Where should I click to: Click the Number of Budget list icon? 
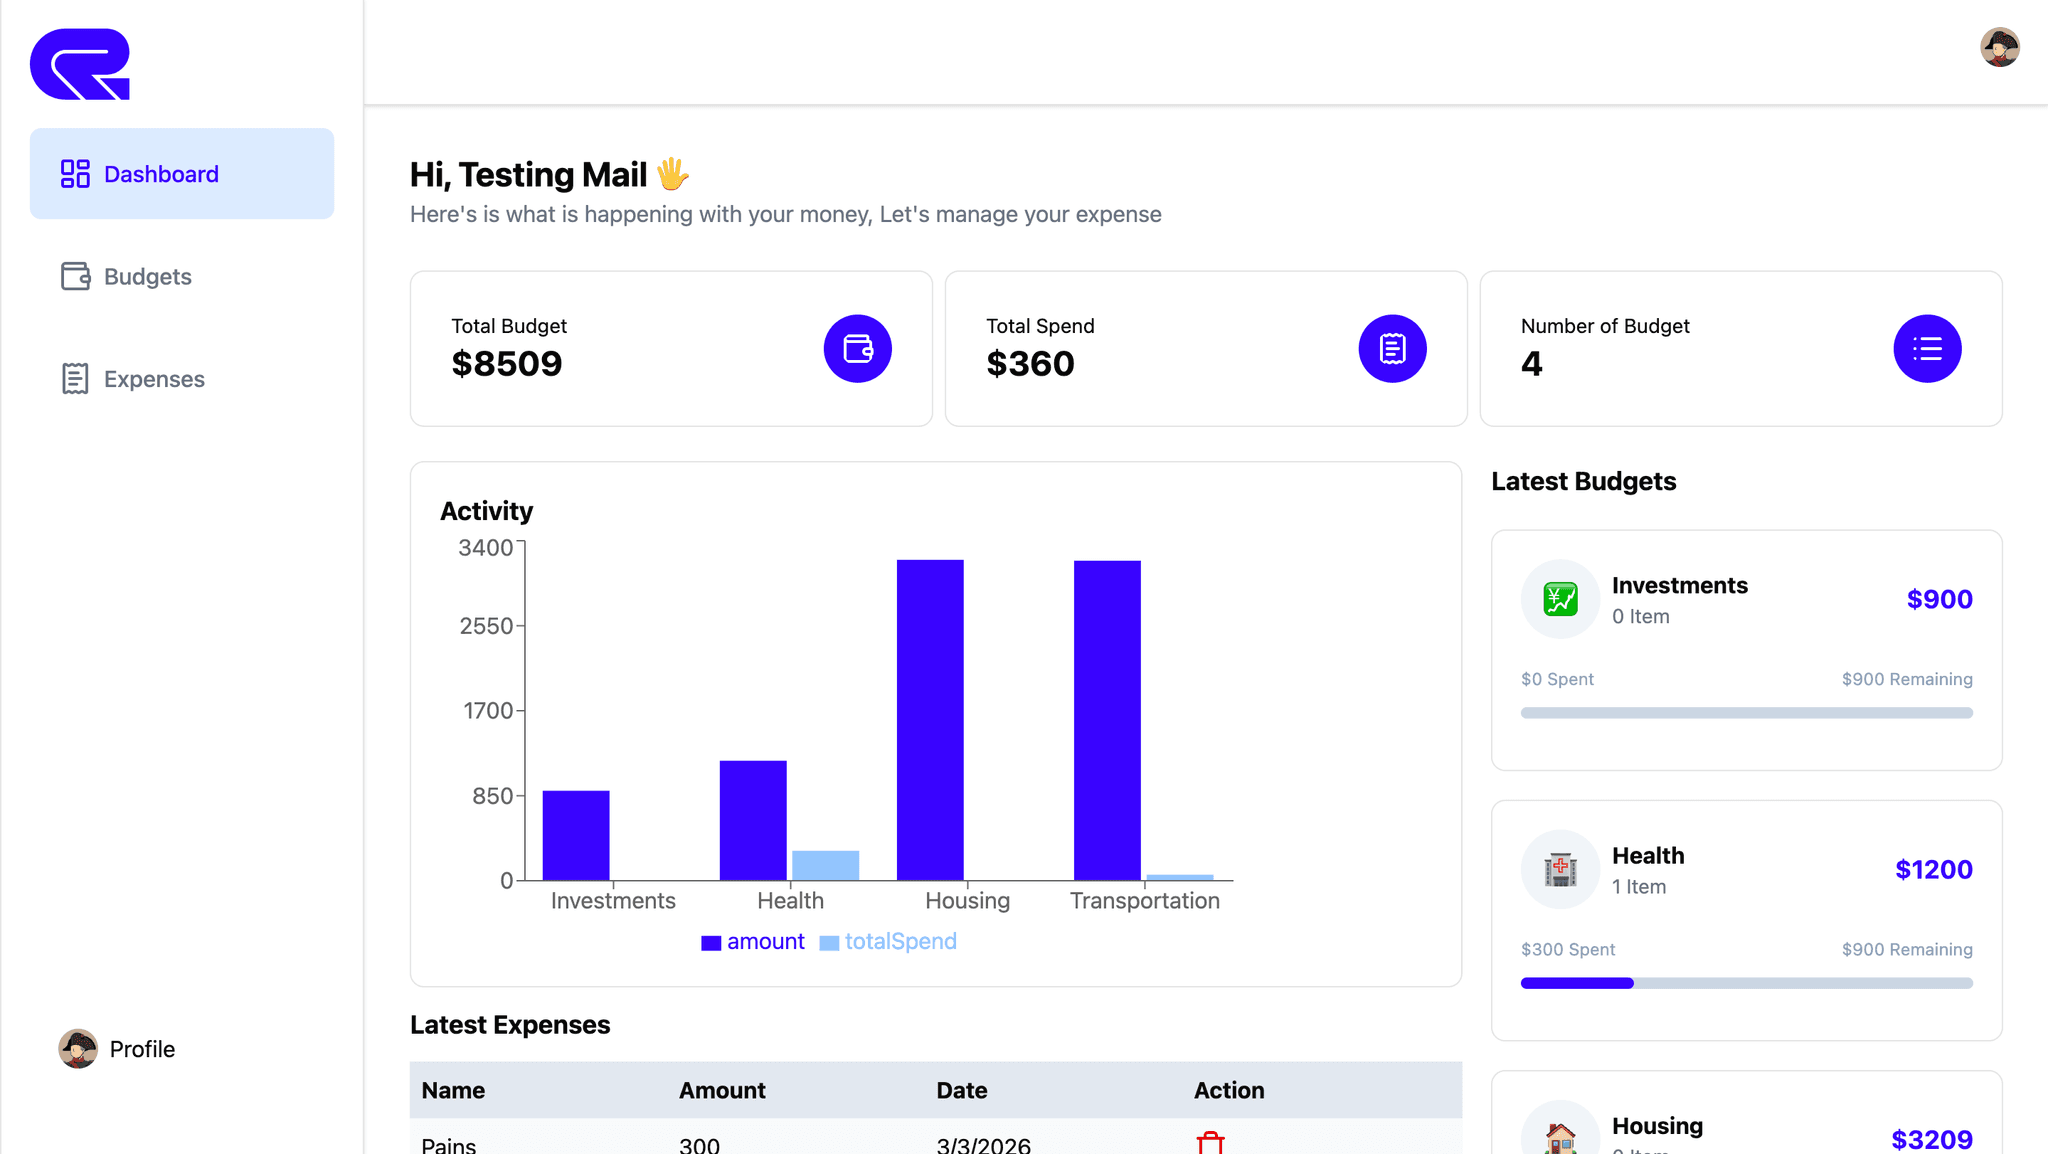click(x=1926, y=348)
